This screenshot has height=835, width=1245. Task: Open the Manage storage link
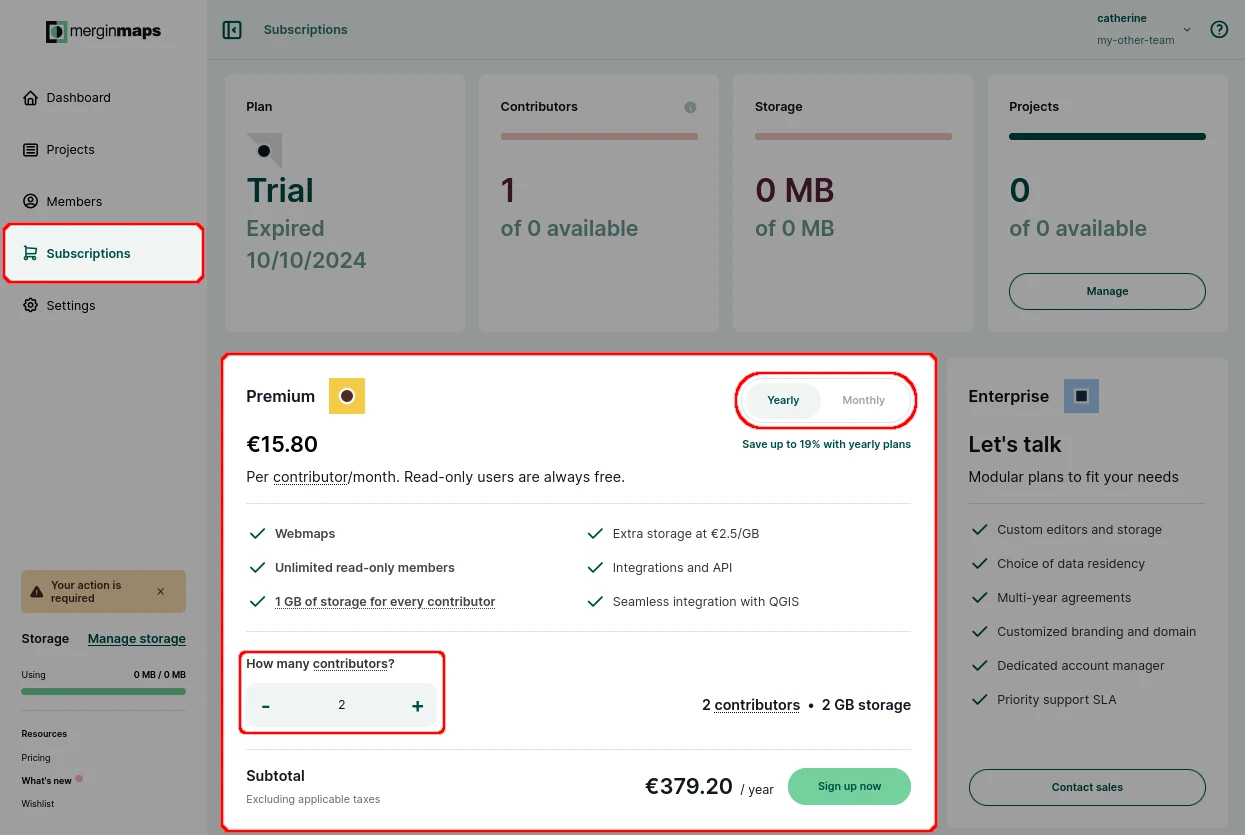point(136,638)
